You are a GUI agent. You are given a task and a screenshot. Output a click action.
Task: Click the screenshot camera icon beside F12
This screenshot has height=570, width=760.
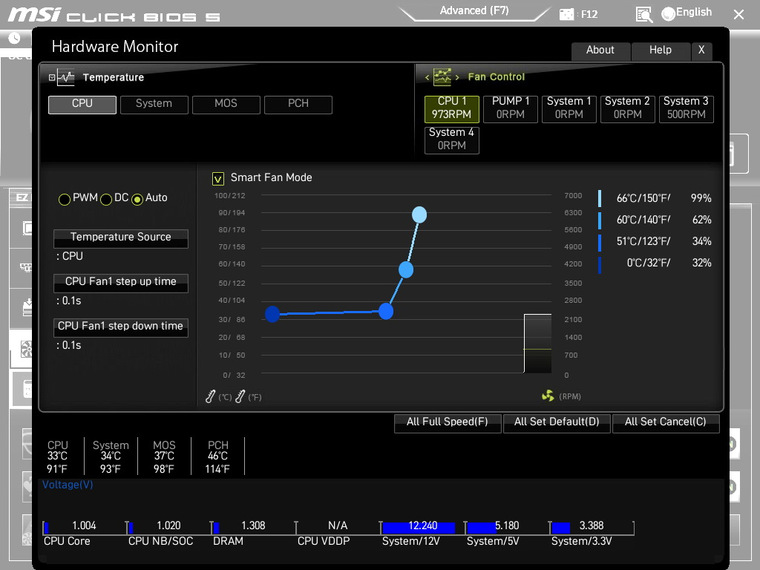coord(566,14)
